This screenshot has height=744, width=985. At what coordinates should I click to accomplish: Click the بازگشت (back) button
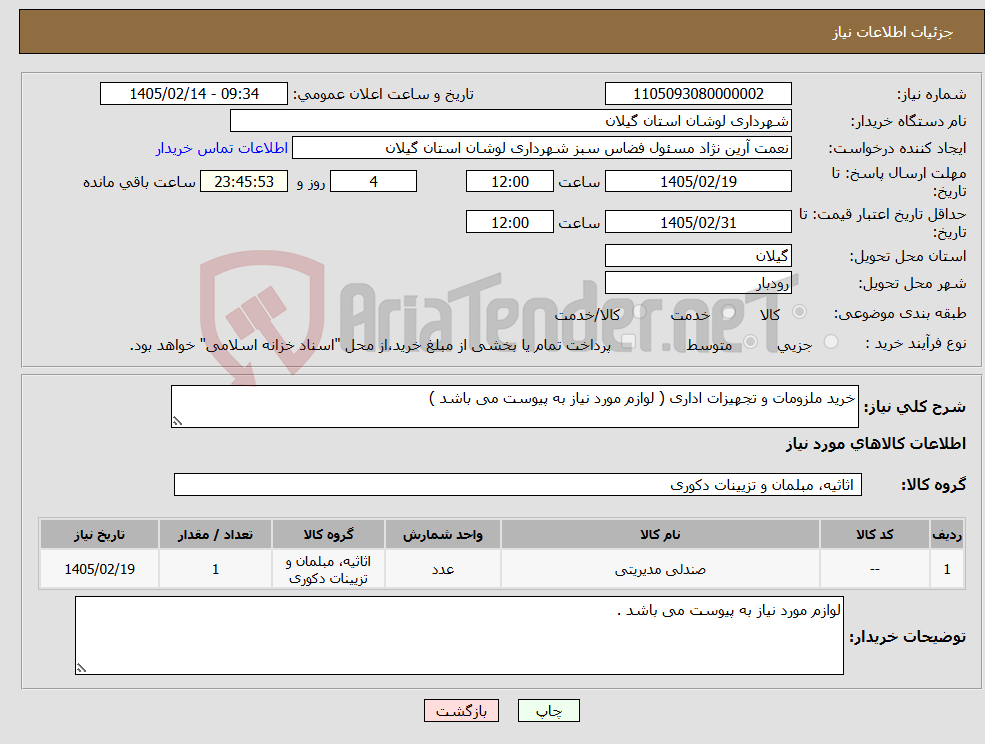click(461, 711)
